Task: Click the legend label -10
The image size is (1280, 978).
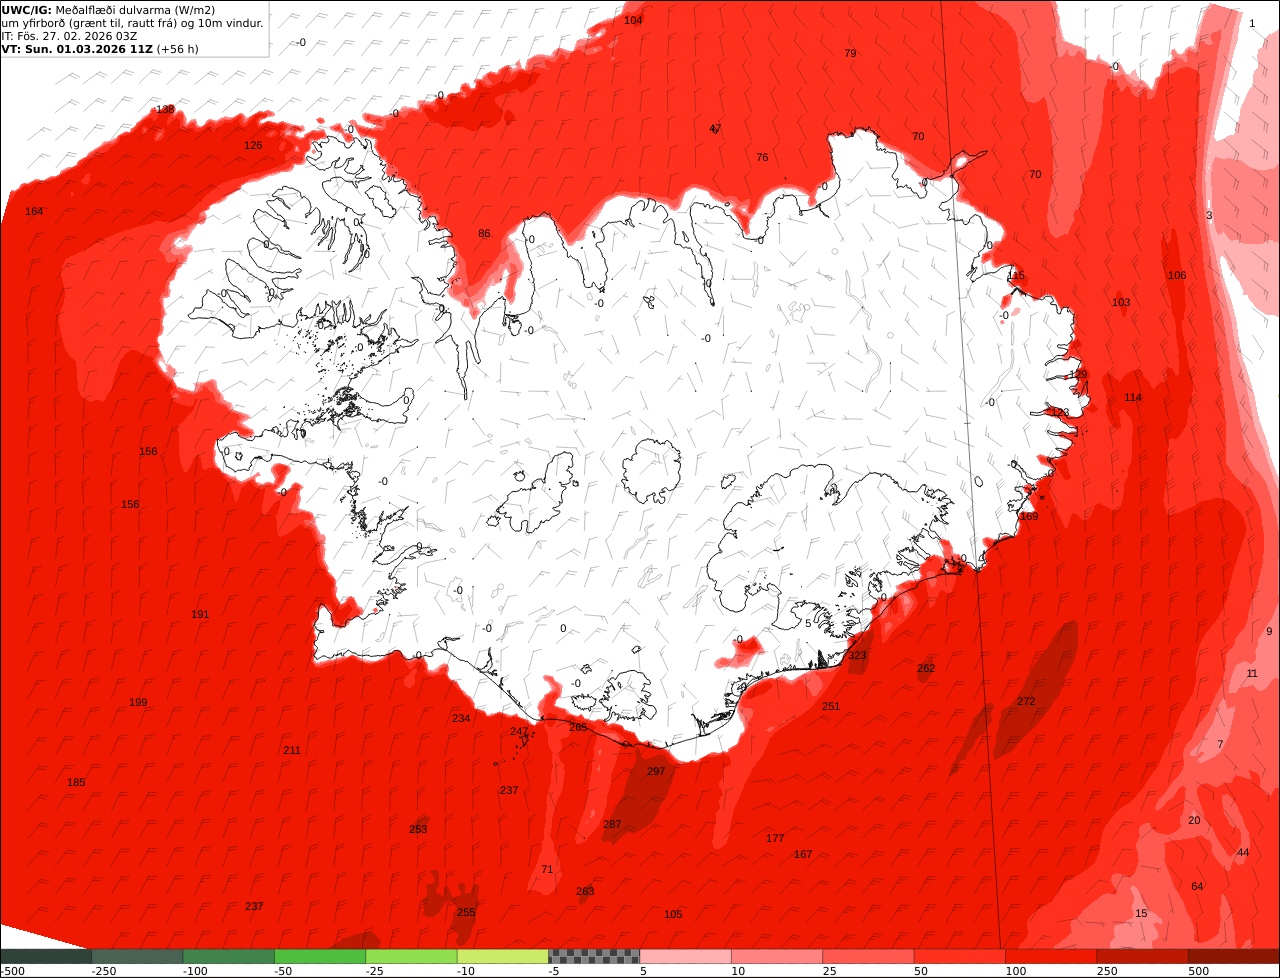Action: pyautogui.click(x=468, y=971)
